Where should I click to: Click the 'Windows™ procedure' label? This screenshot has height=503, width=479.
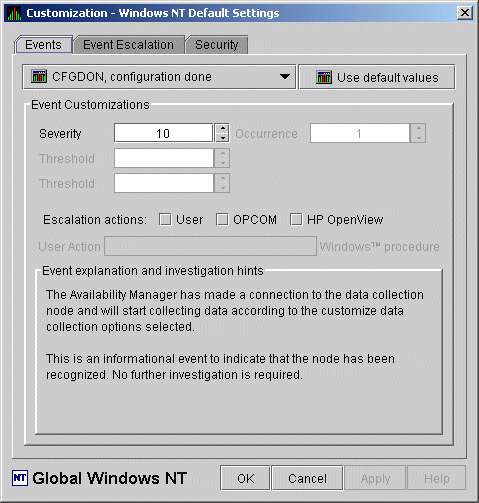point(379,247)
